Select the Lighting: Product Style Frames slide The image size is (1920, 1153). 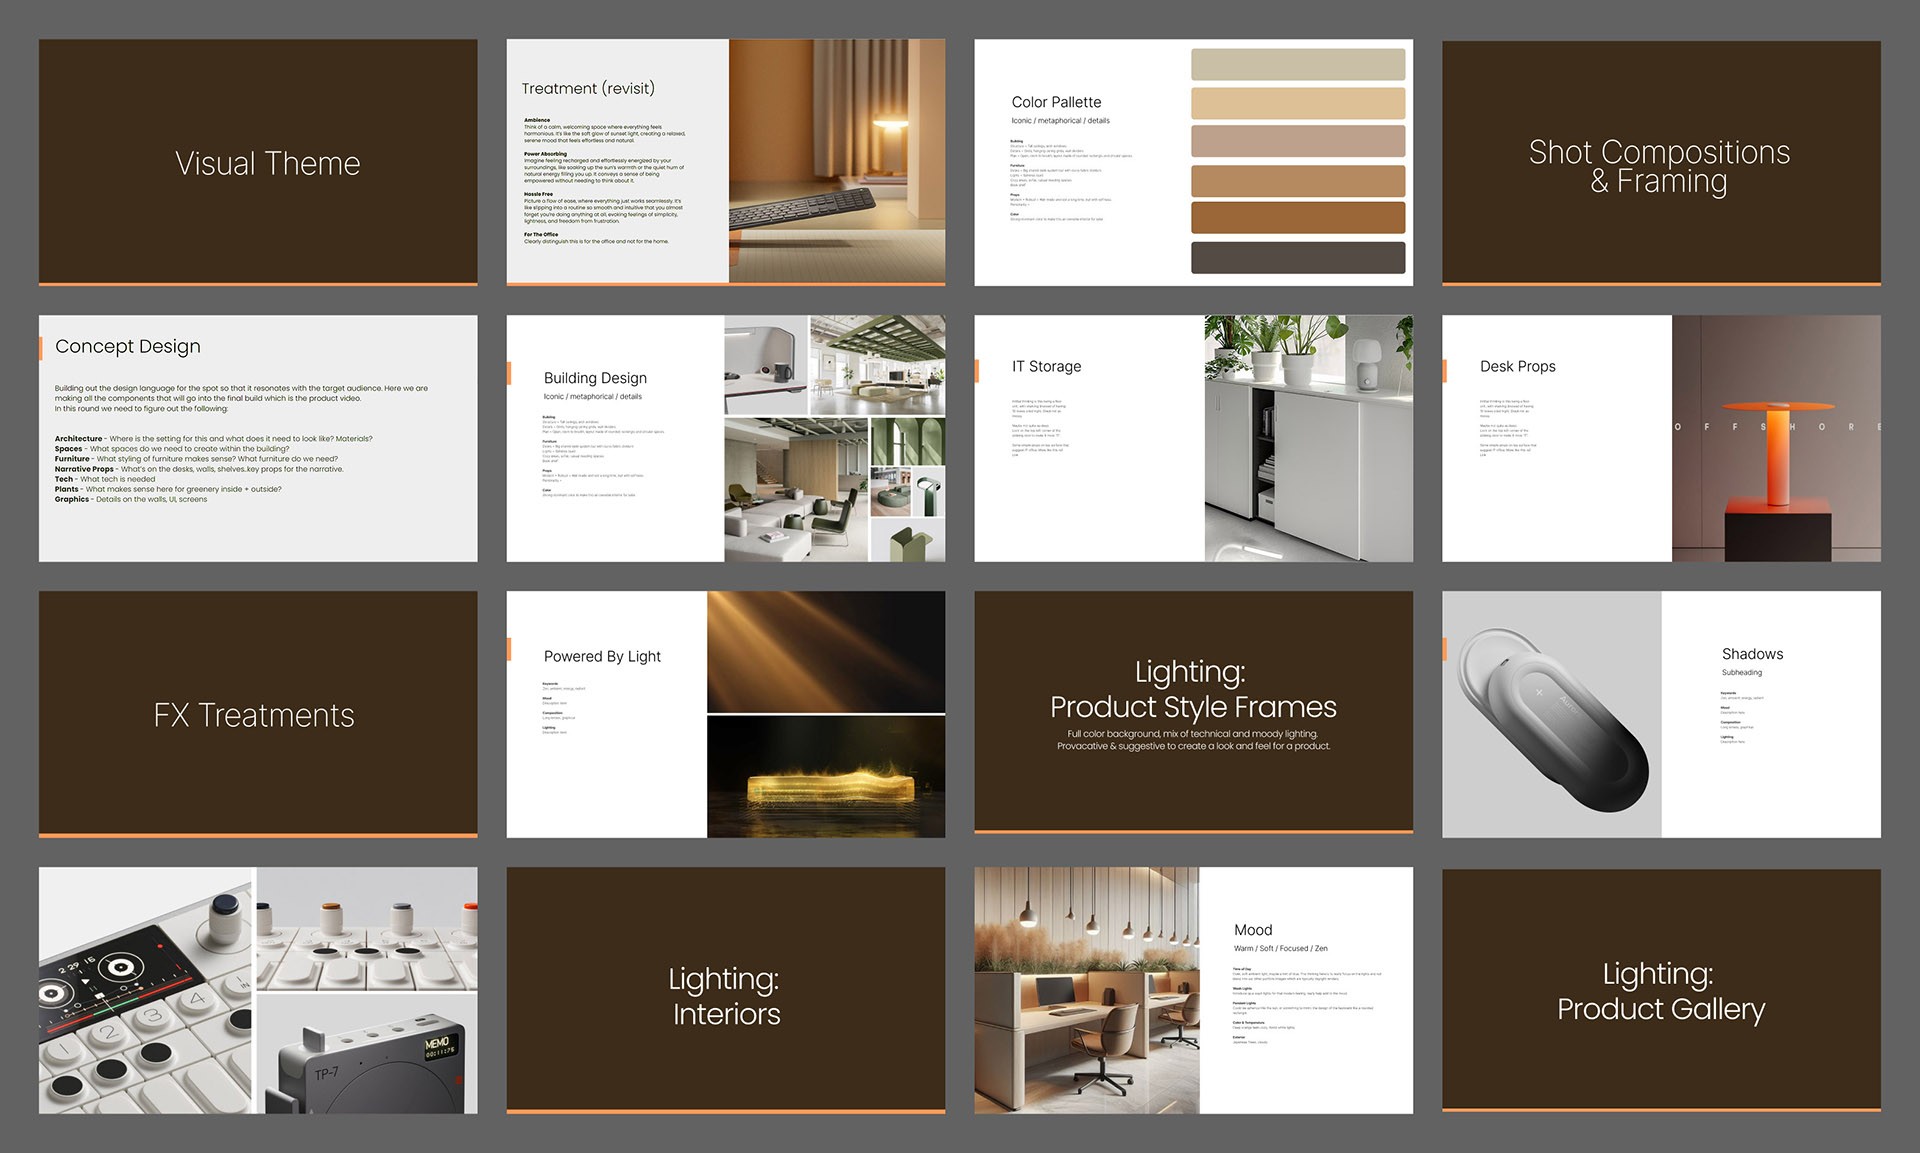[x=1192, y=713]
